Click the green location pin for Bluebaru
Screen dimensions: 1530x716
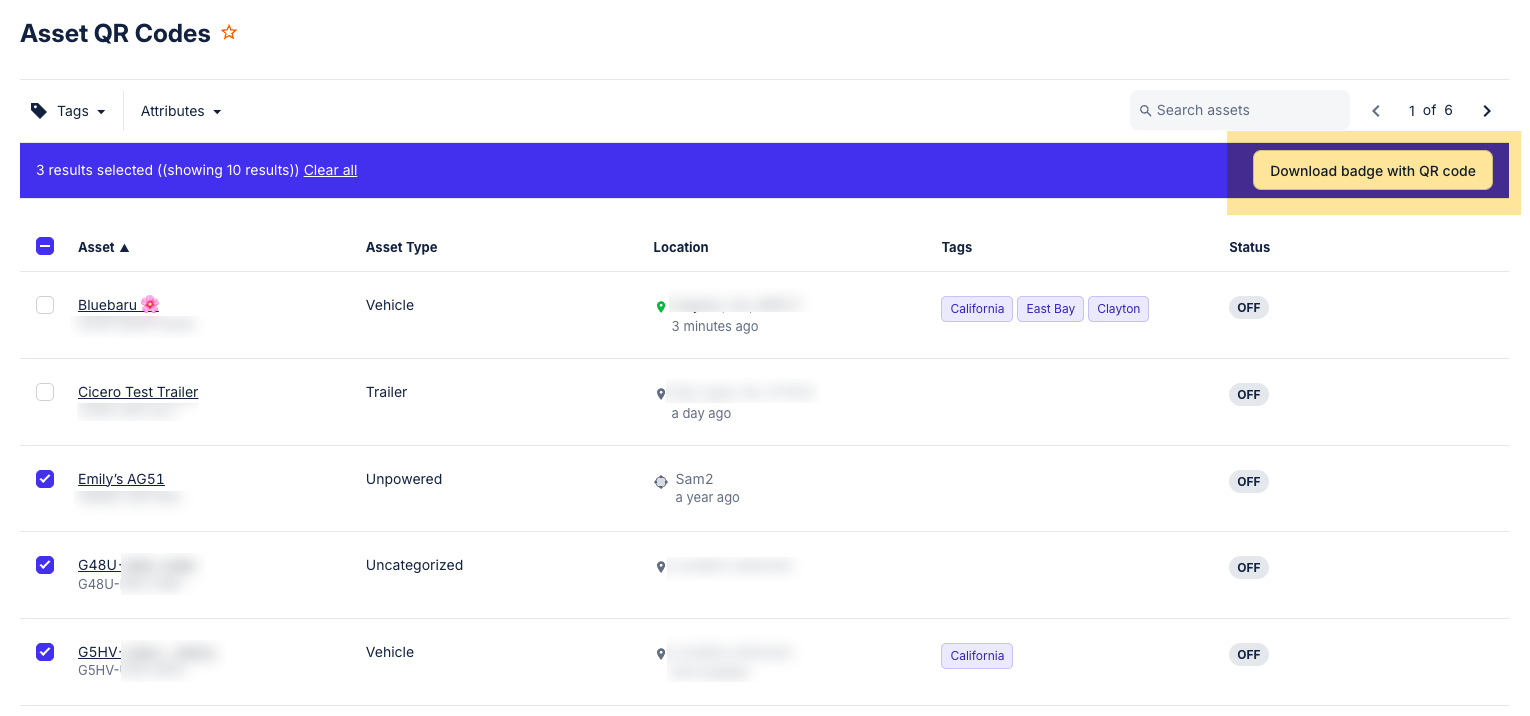click(660, 307)
